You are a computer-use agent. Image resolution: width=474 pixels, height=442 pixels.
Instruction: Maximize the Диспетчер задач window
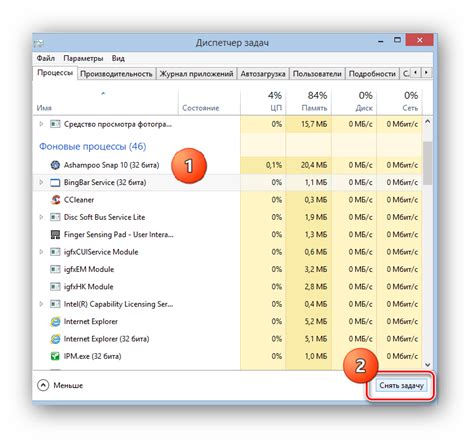(397, 40)
